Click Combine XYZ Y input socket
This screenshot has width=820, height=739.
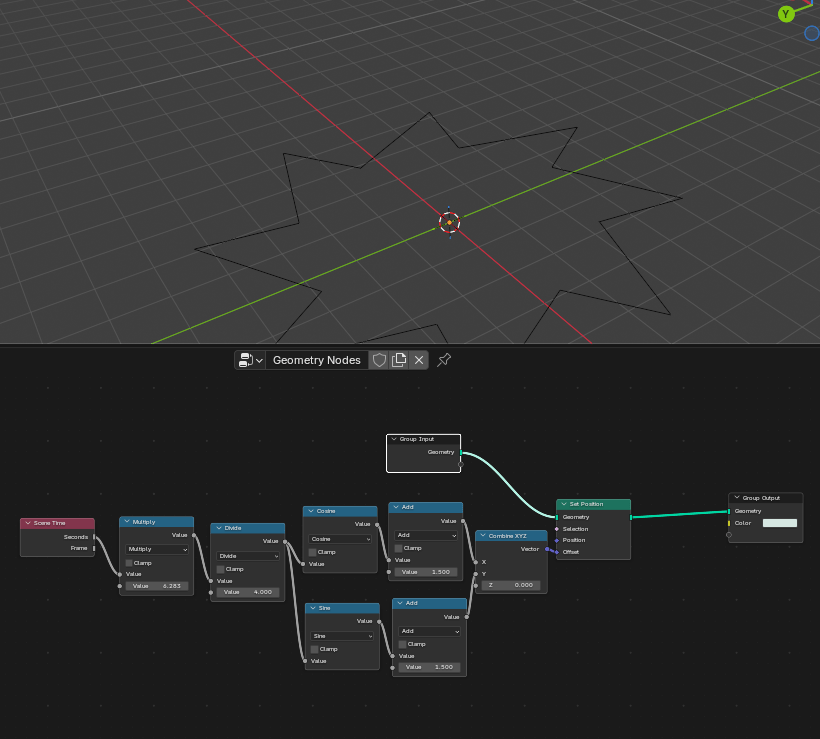click(x=475, y=574)
